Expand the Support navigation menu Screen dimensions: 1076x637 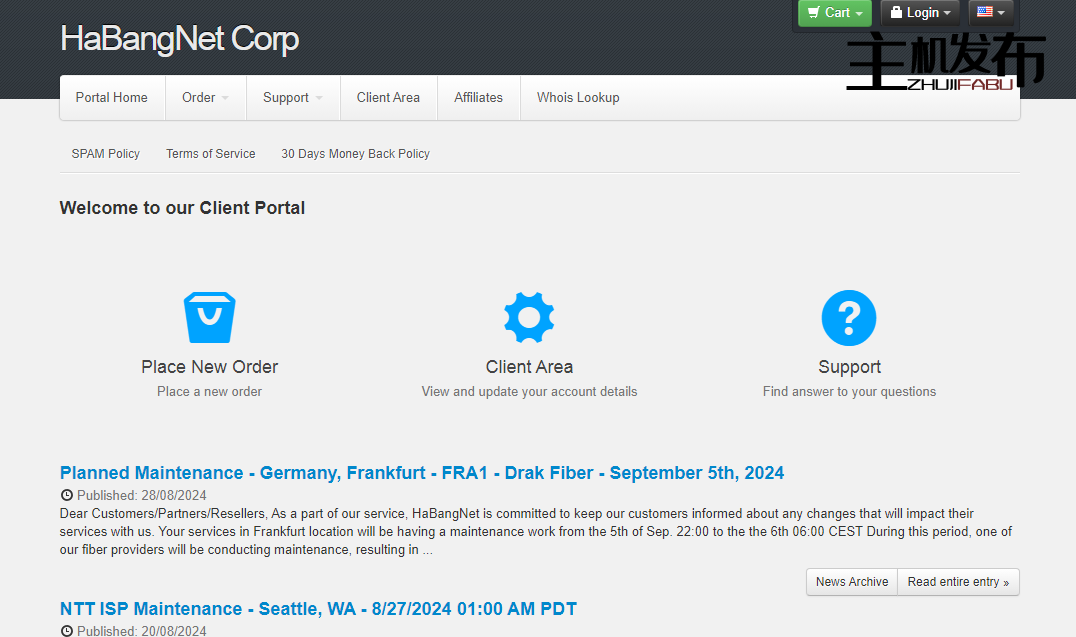coord(292,98)
